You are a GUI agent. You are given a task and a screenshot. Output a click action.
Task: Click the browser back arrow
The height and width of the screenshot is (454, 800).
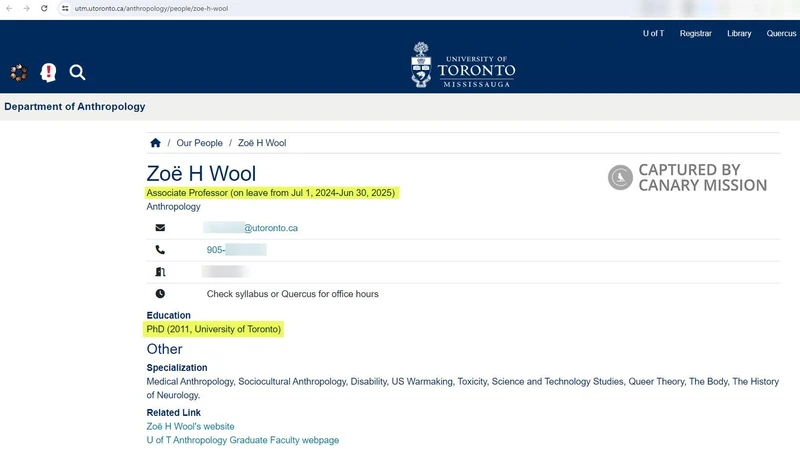9,8
